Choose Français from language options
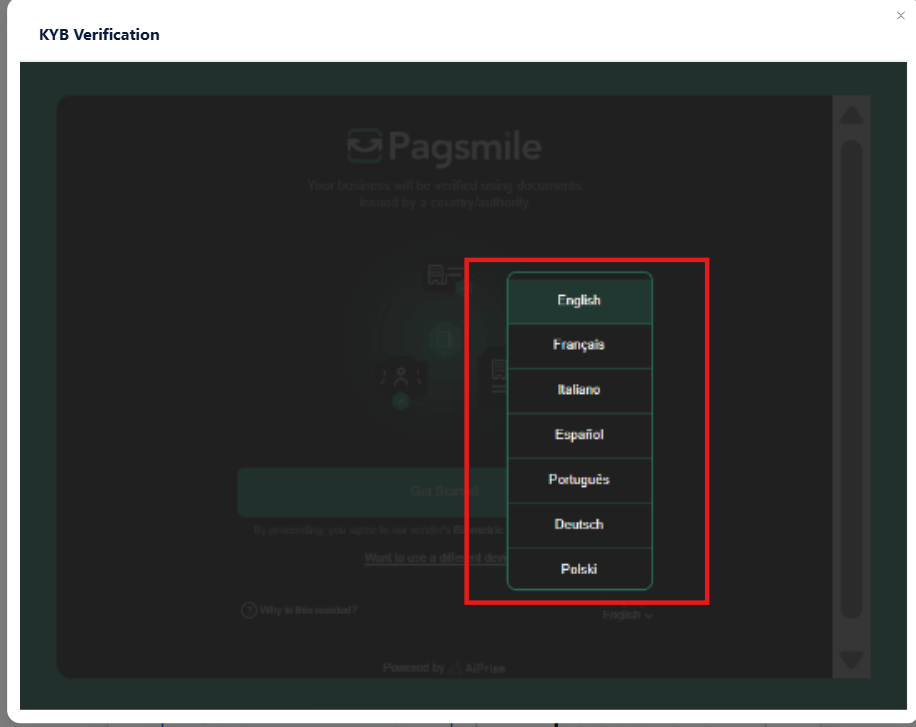Image resolution: width=916 pixels, height=727 pixels. (x=580, y=345)
